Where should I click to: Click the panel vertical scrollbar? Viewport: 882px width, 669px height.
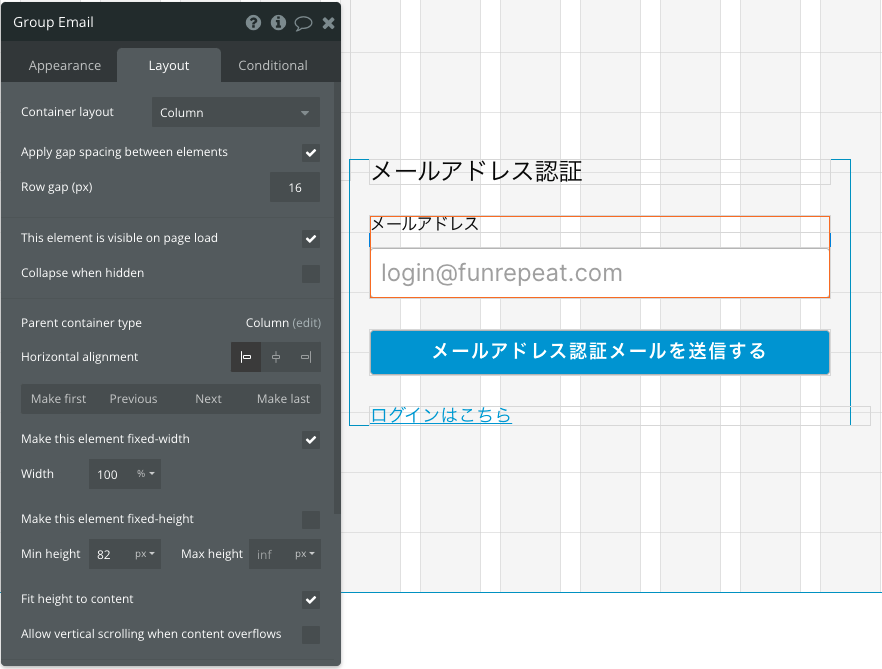point(337,298)
